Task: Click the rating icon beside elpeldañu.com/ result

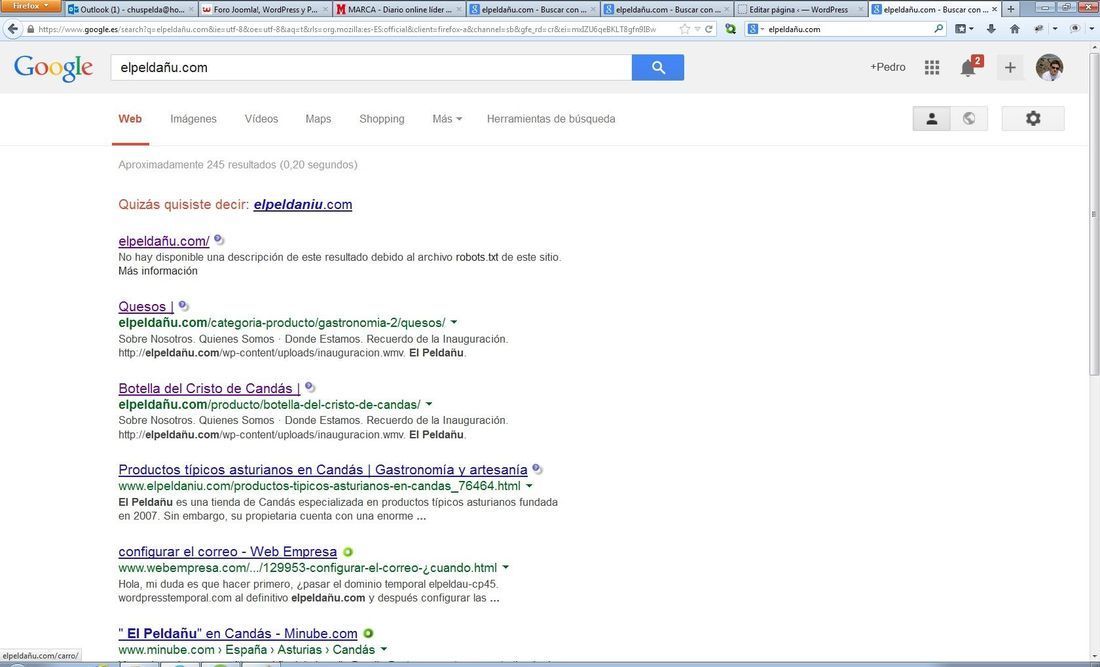Action: [219, 240]
